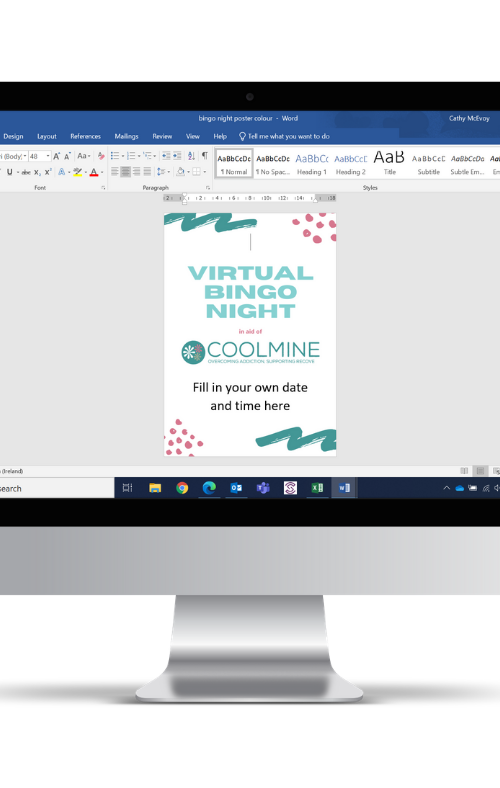
Task: Click the Coolmine logo in poster
Action: 250,351
